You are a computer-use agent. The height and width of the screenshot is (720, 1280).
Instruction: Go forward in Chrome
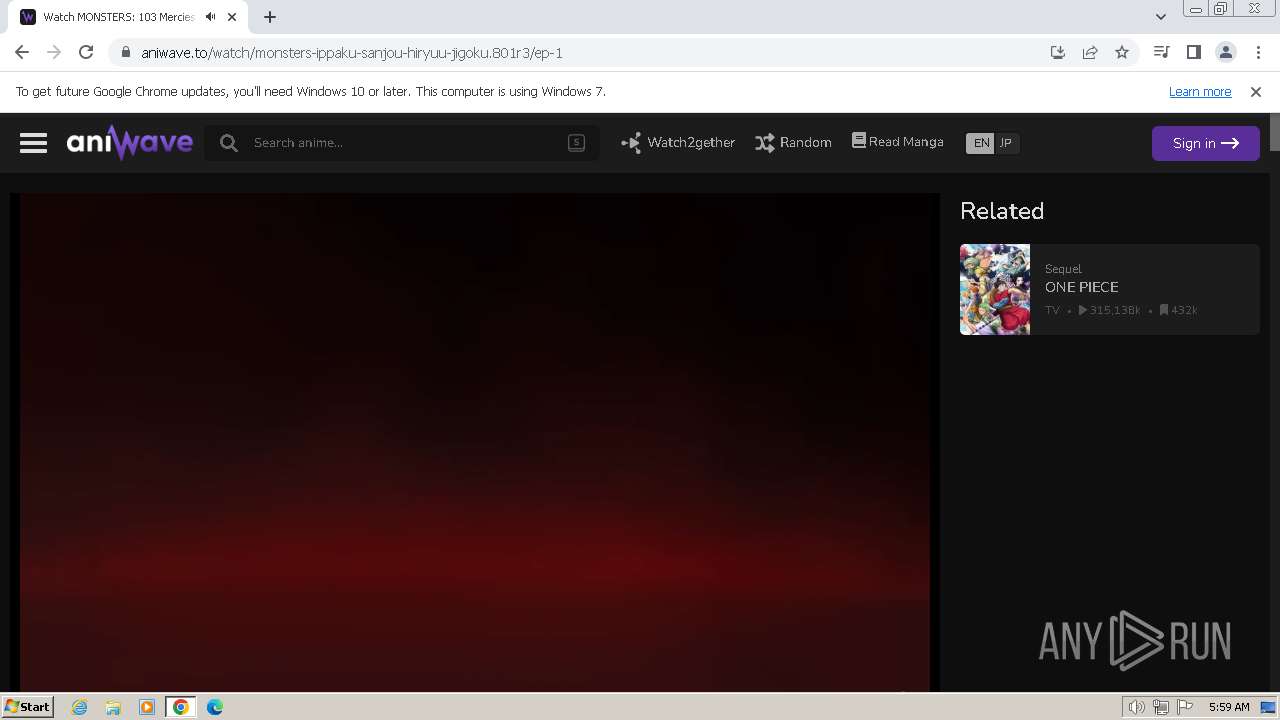pos(54,52)
